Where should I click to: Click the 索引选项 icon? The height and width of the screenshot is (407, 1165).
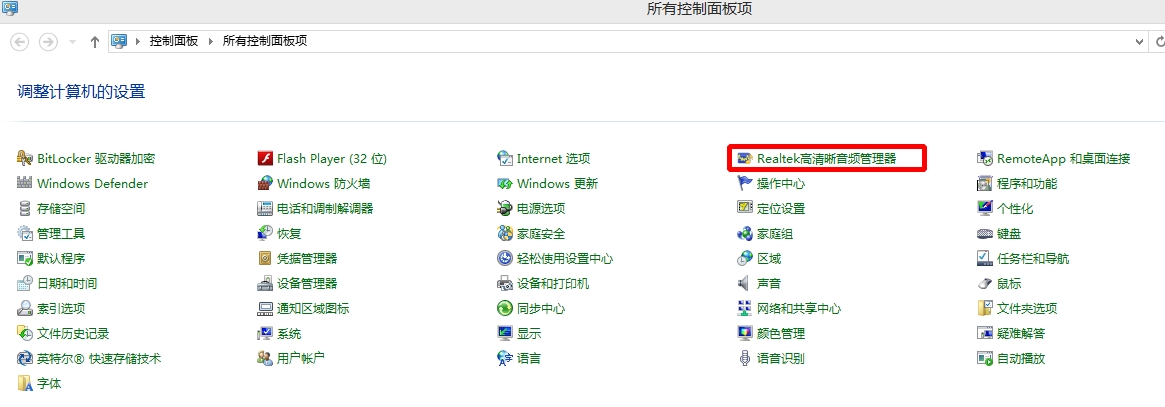point(25,309)
